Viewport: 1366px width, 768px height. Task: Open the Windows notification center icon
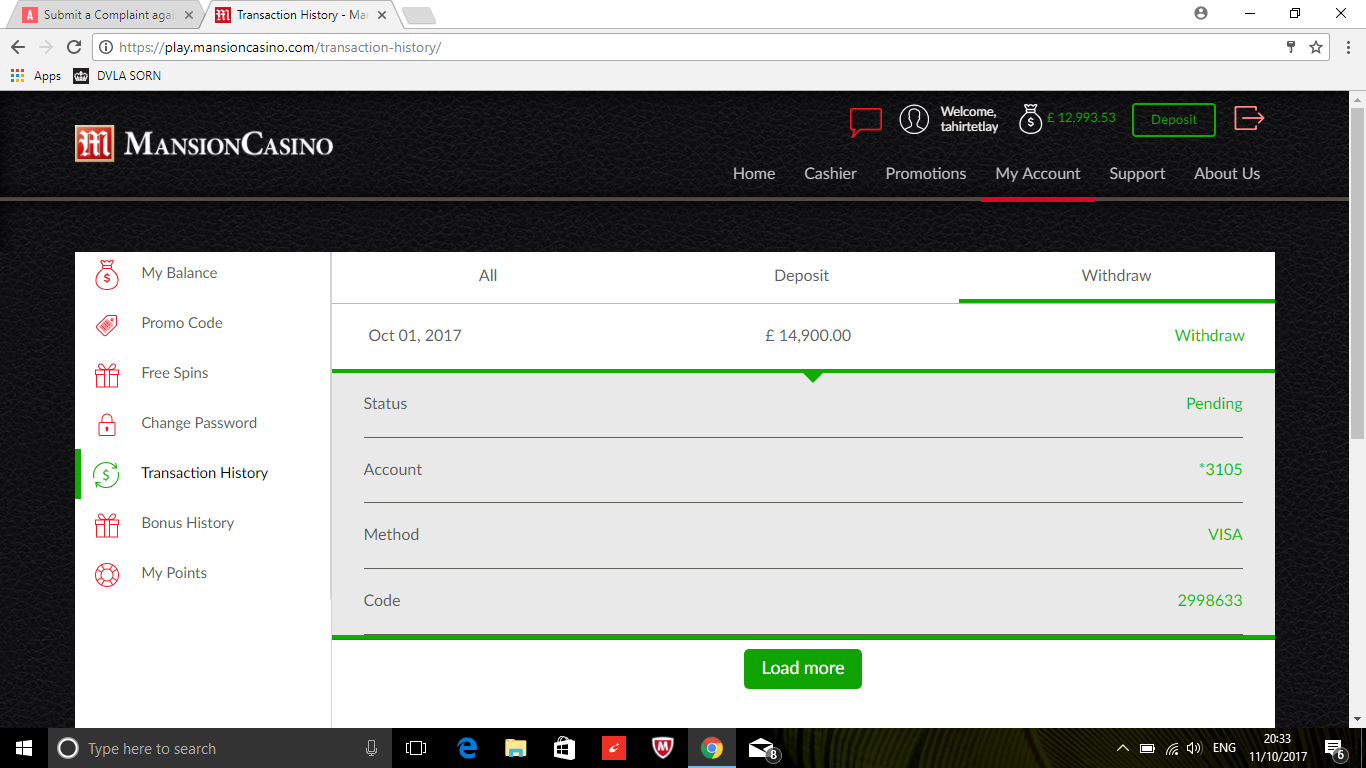pos(1334,748)
